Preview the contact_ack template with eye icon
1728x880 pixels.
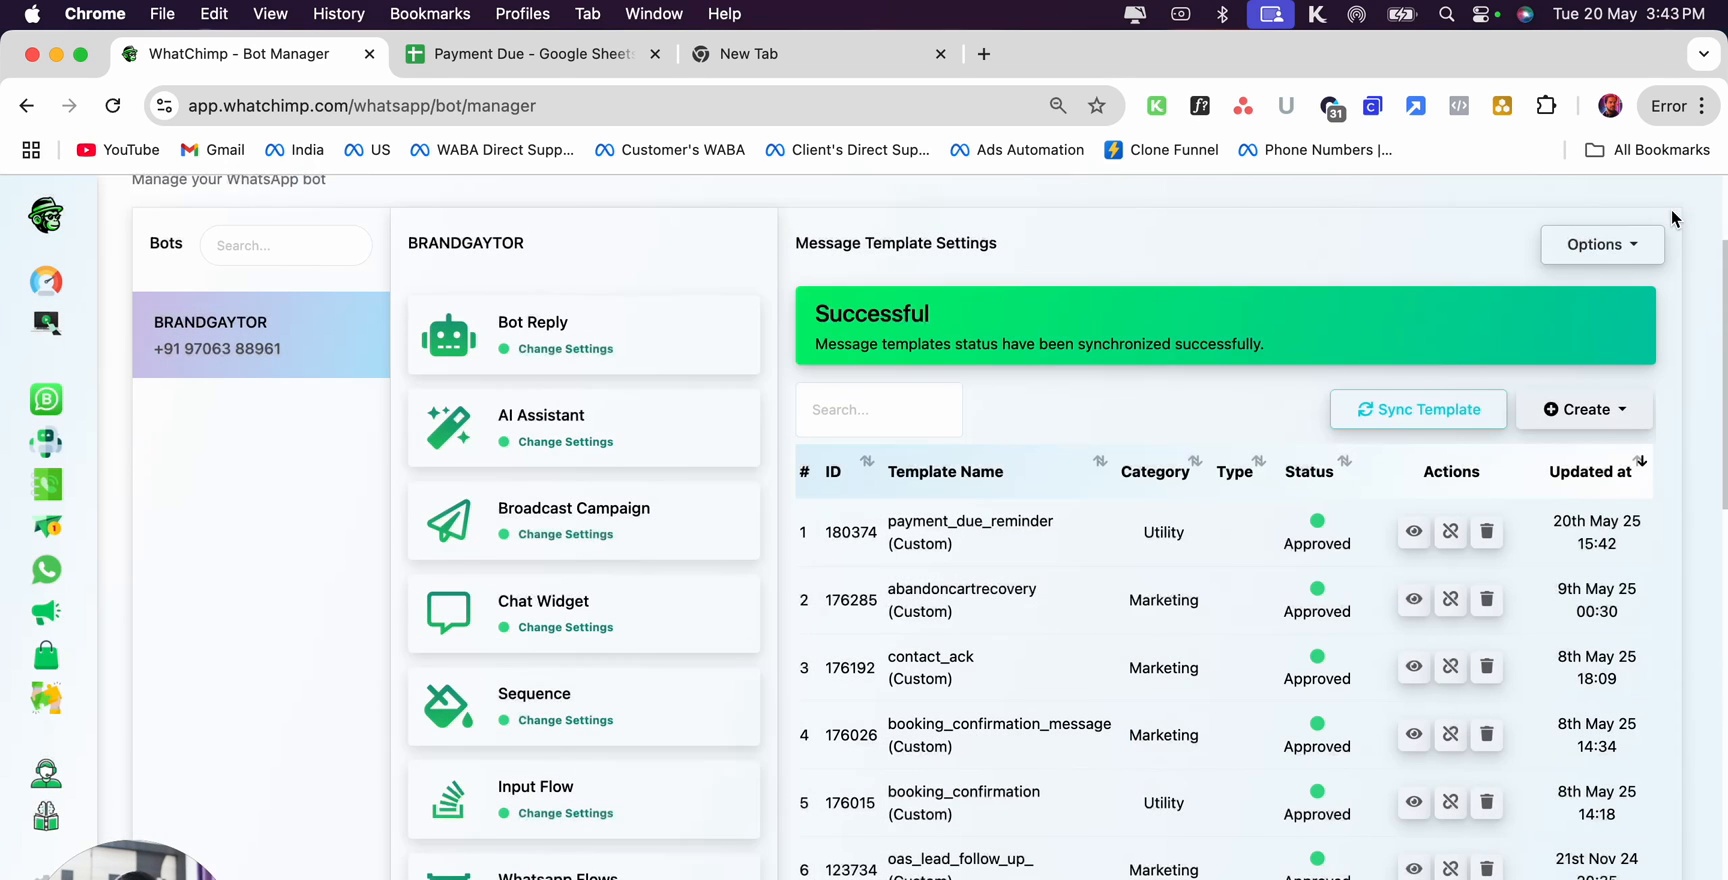[1413, 667]
